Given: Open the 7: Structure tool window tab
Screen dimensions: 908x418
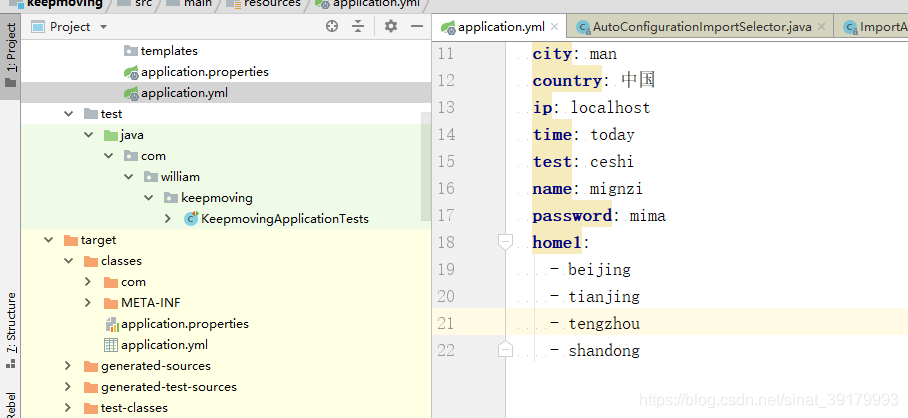Looking at the screenshot, I should point(10,330).
